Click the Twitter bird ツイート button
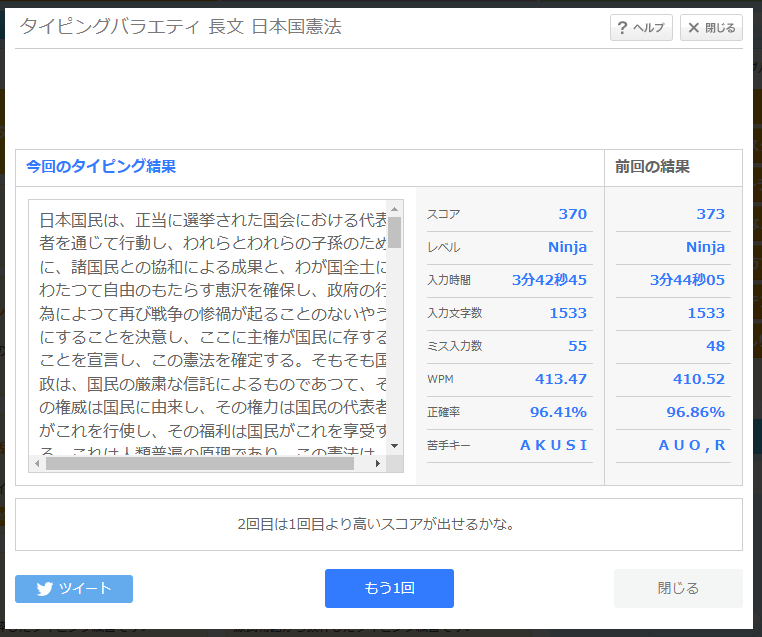The image size is (762, 637). [x=74, y=589]
